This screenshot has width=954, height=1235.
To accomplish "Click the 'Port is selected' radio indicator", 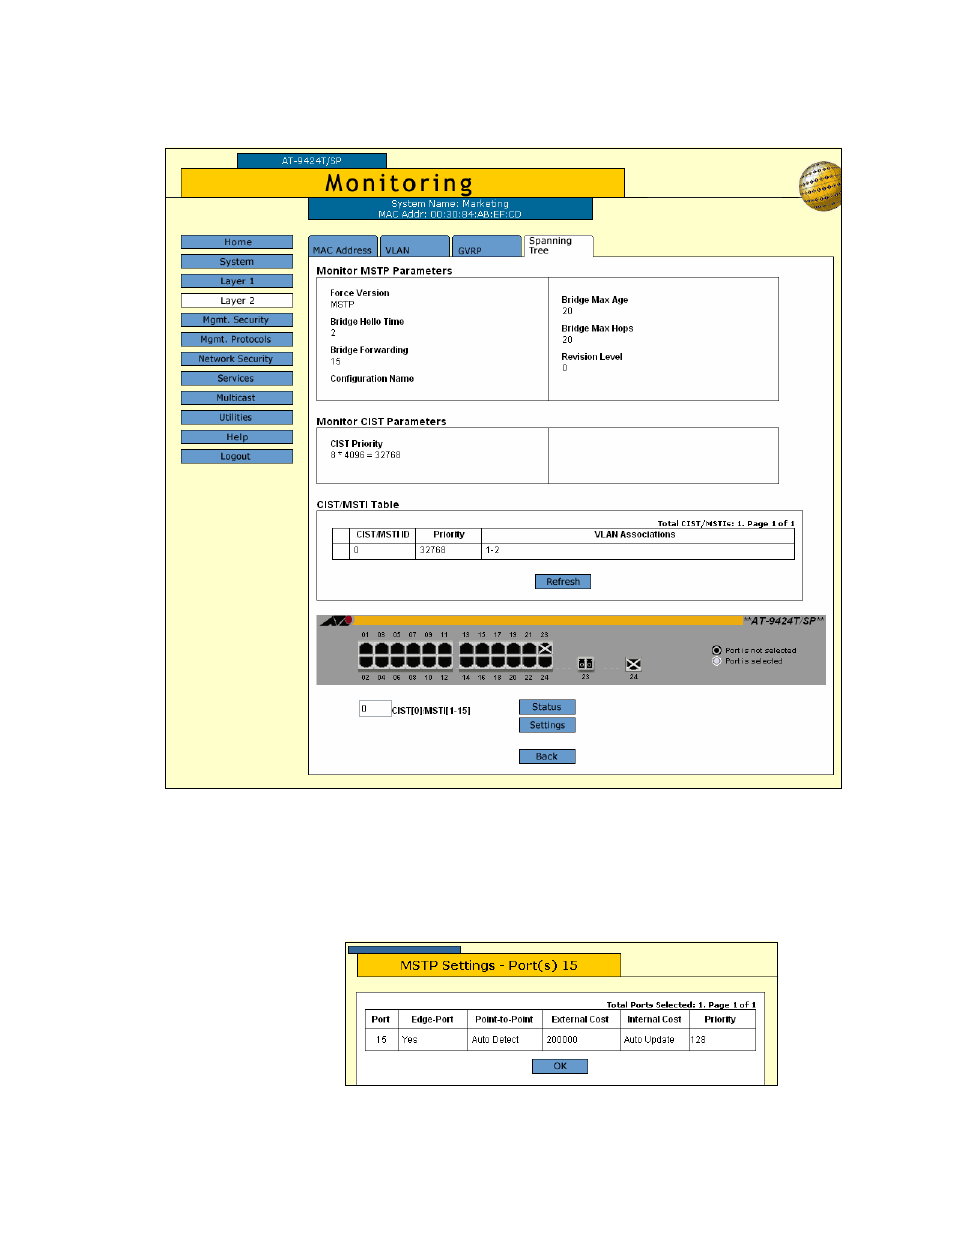I will [x=716, y=661].
